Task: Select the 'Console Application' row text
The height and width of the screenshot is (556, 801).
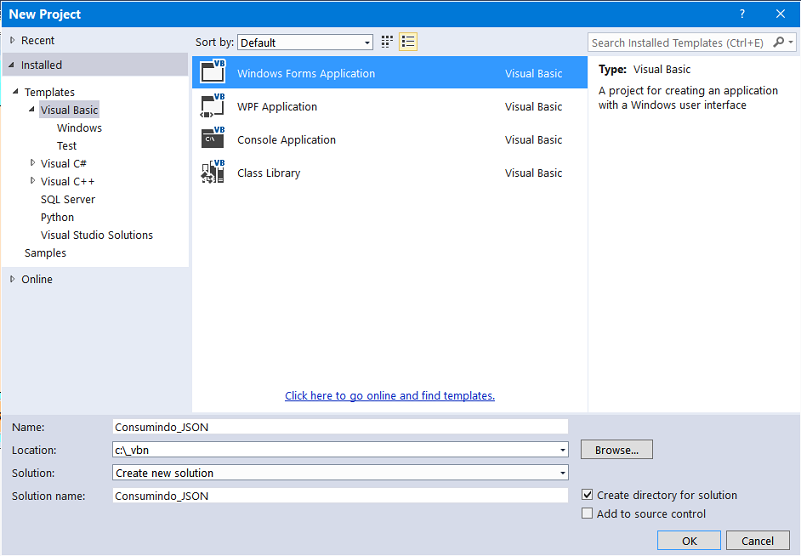Action: pos(286,140)
